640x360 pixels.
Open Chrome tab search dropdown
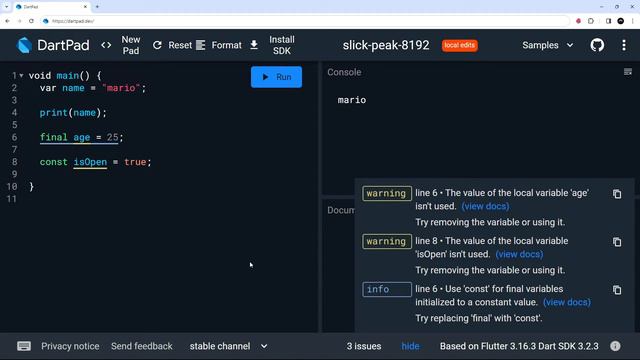tap(6, 7)
